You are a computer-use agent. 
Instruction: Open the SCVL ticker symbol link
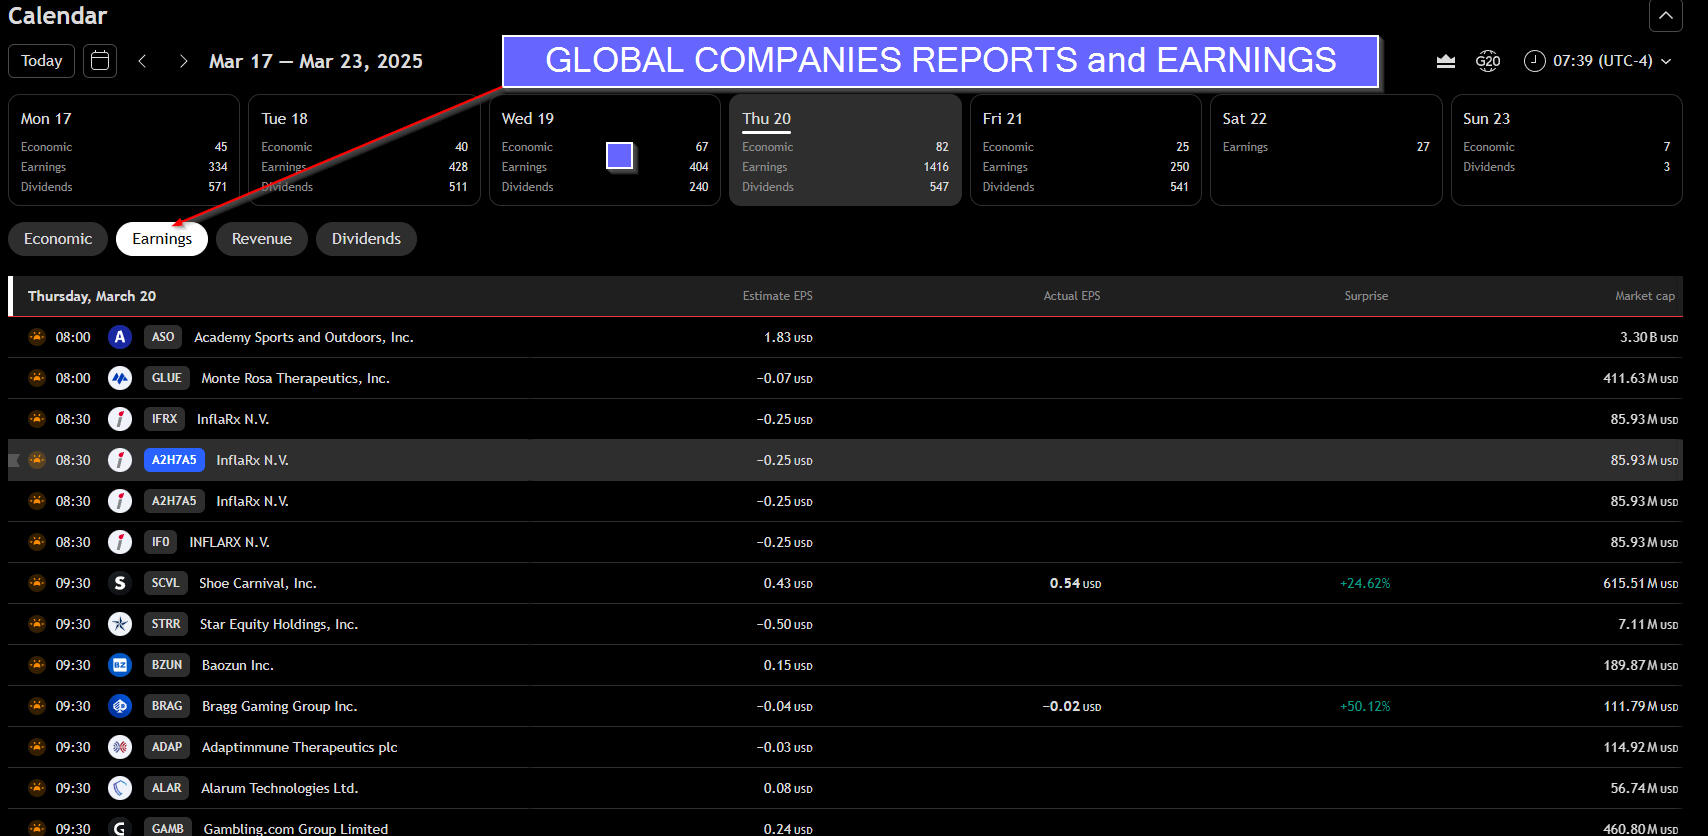click(x=165, y=583)
